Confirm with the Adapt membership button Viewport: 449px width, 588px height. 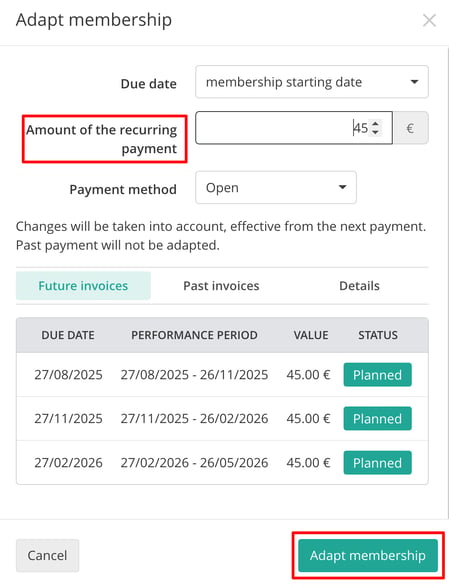pyautogui.click(x=368, y=555)
